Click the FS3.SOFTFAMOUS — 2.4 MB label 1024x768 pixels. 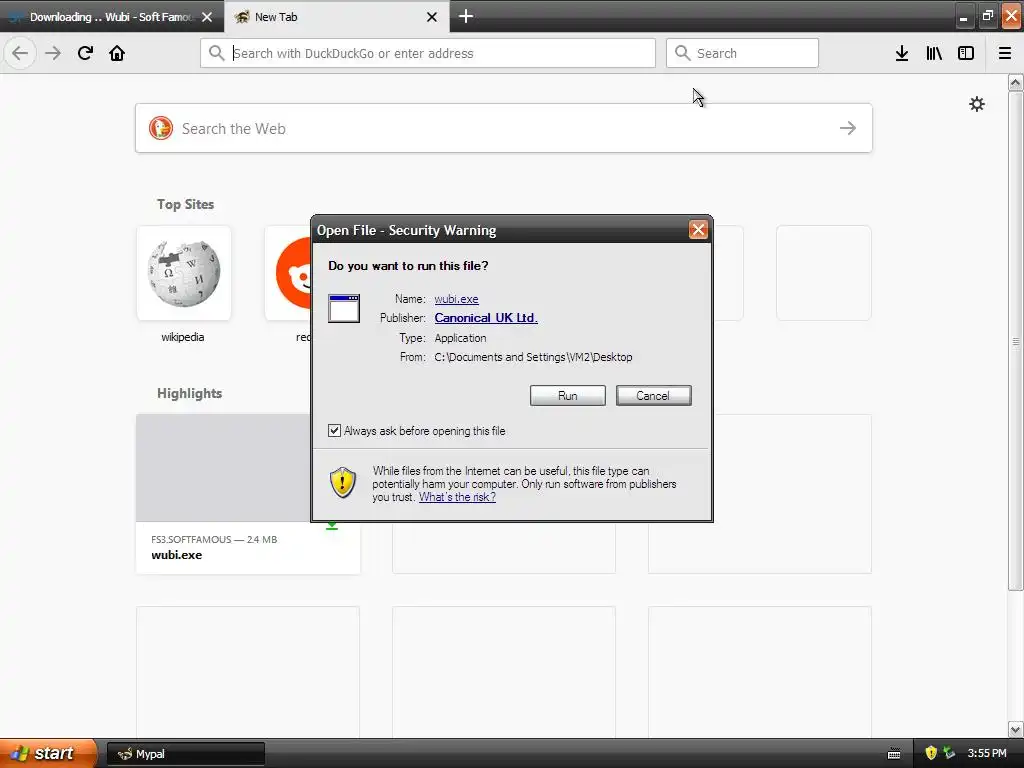pos(214,539)
